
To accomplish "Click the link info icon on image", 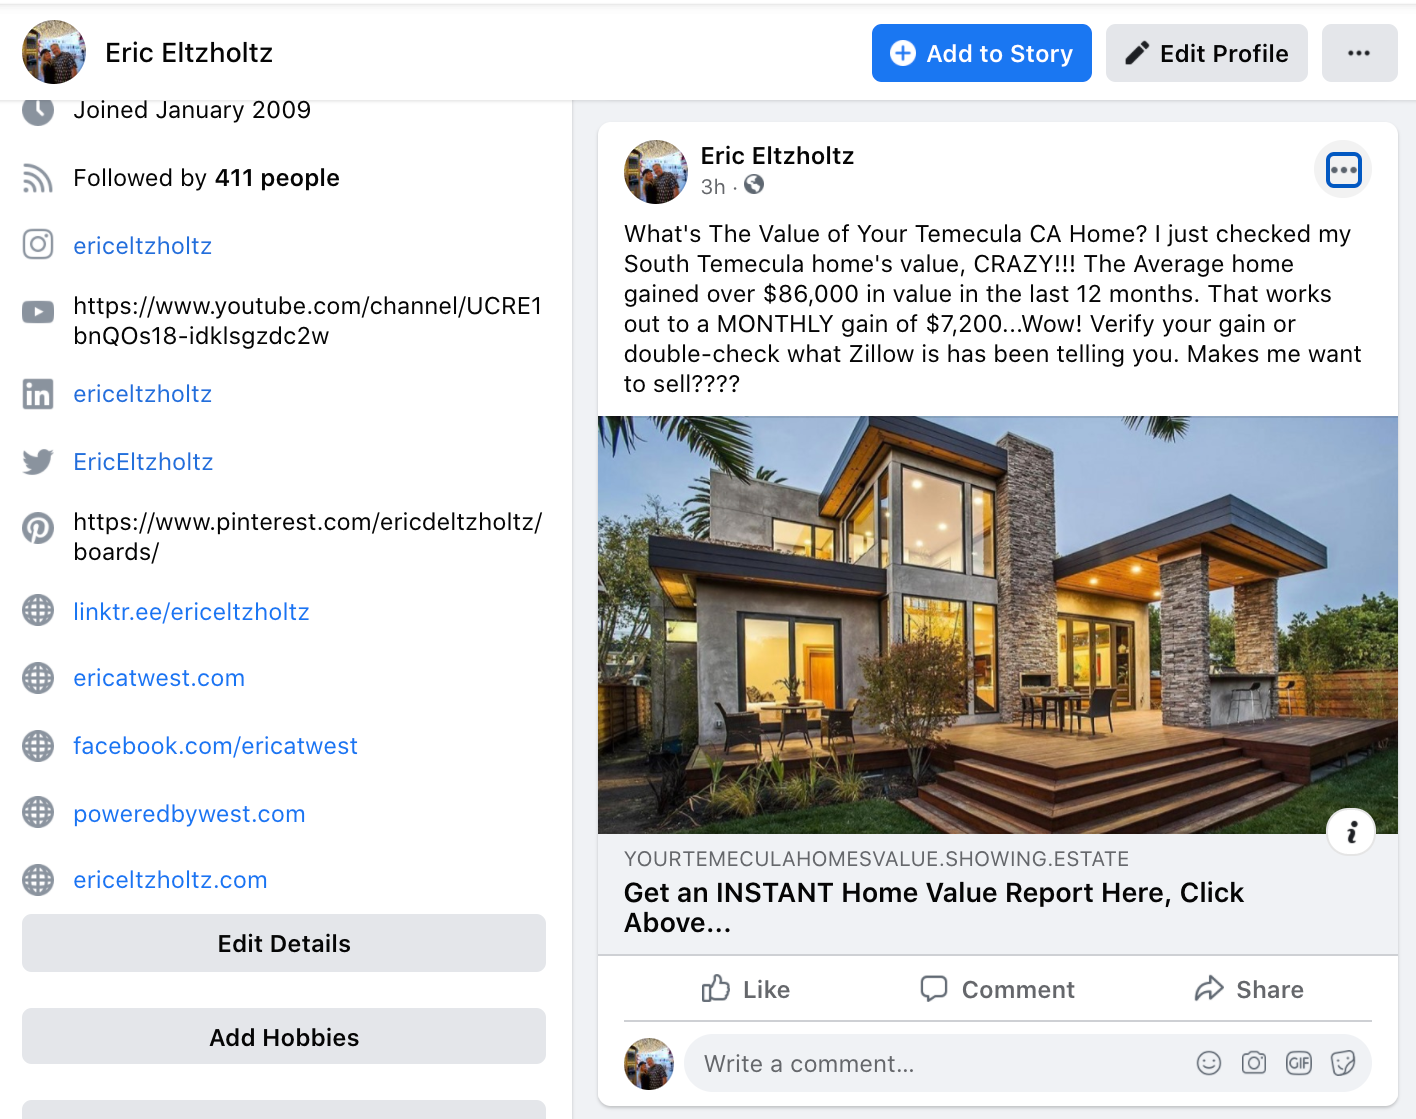I will coord(1351,831).
